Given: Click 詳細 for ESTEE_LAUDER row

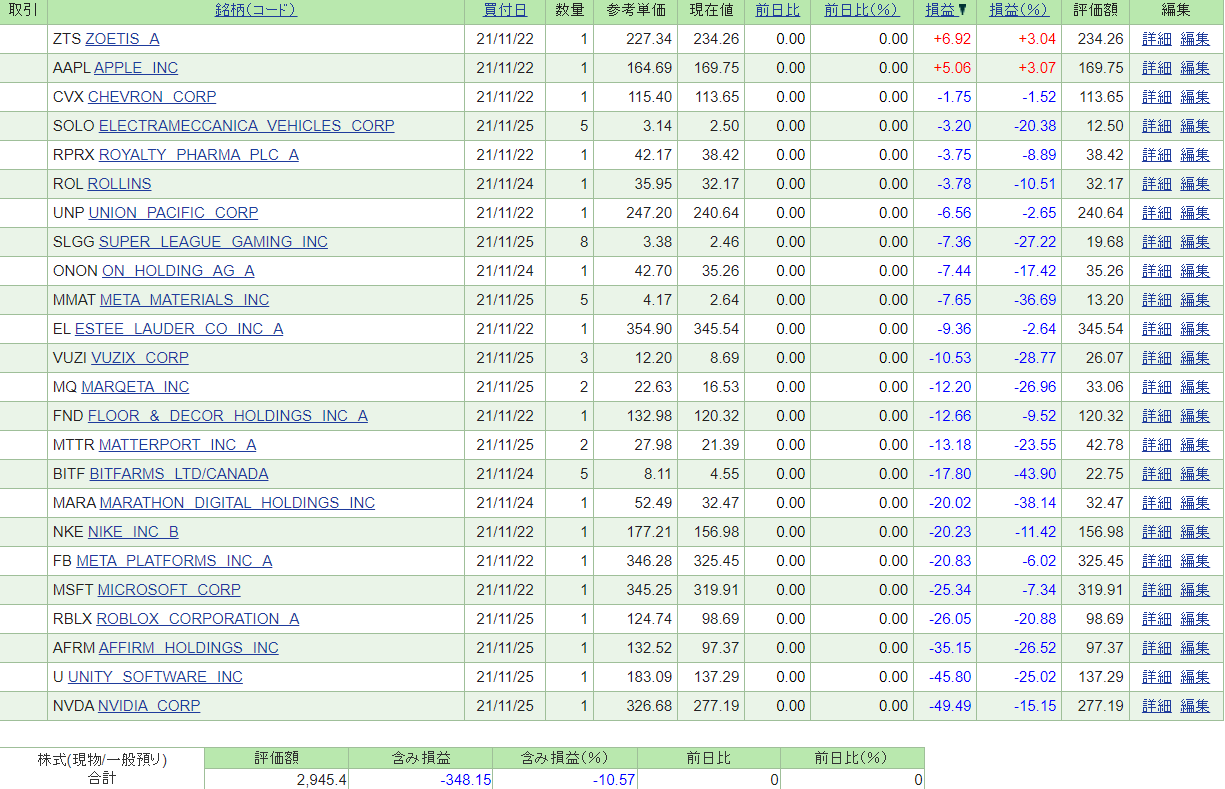Looking at the screenshot, I should pyautogui.click(x=1156, y=329).
